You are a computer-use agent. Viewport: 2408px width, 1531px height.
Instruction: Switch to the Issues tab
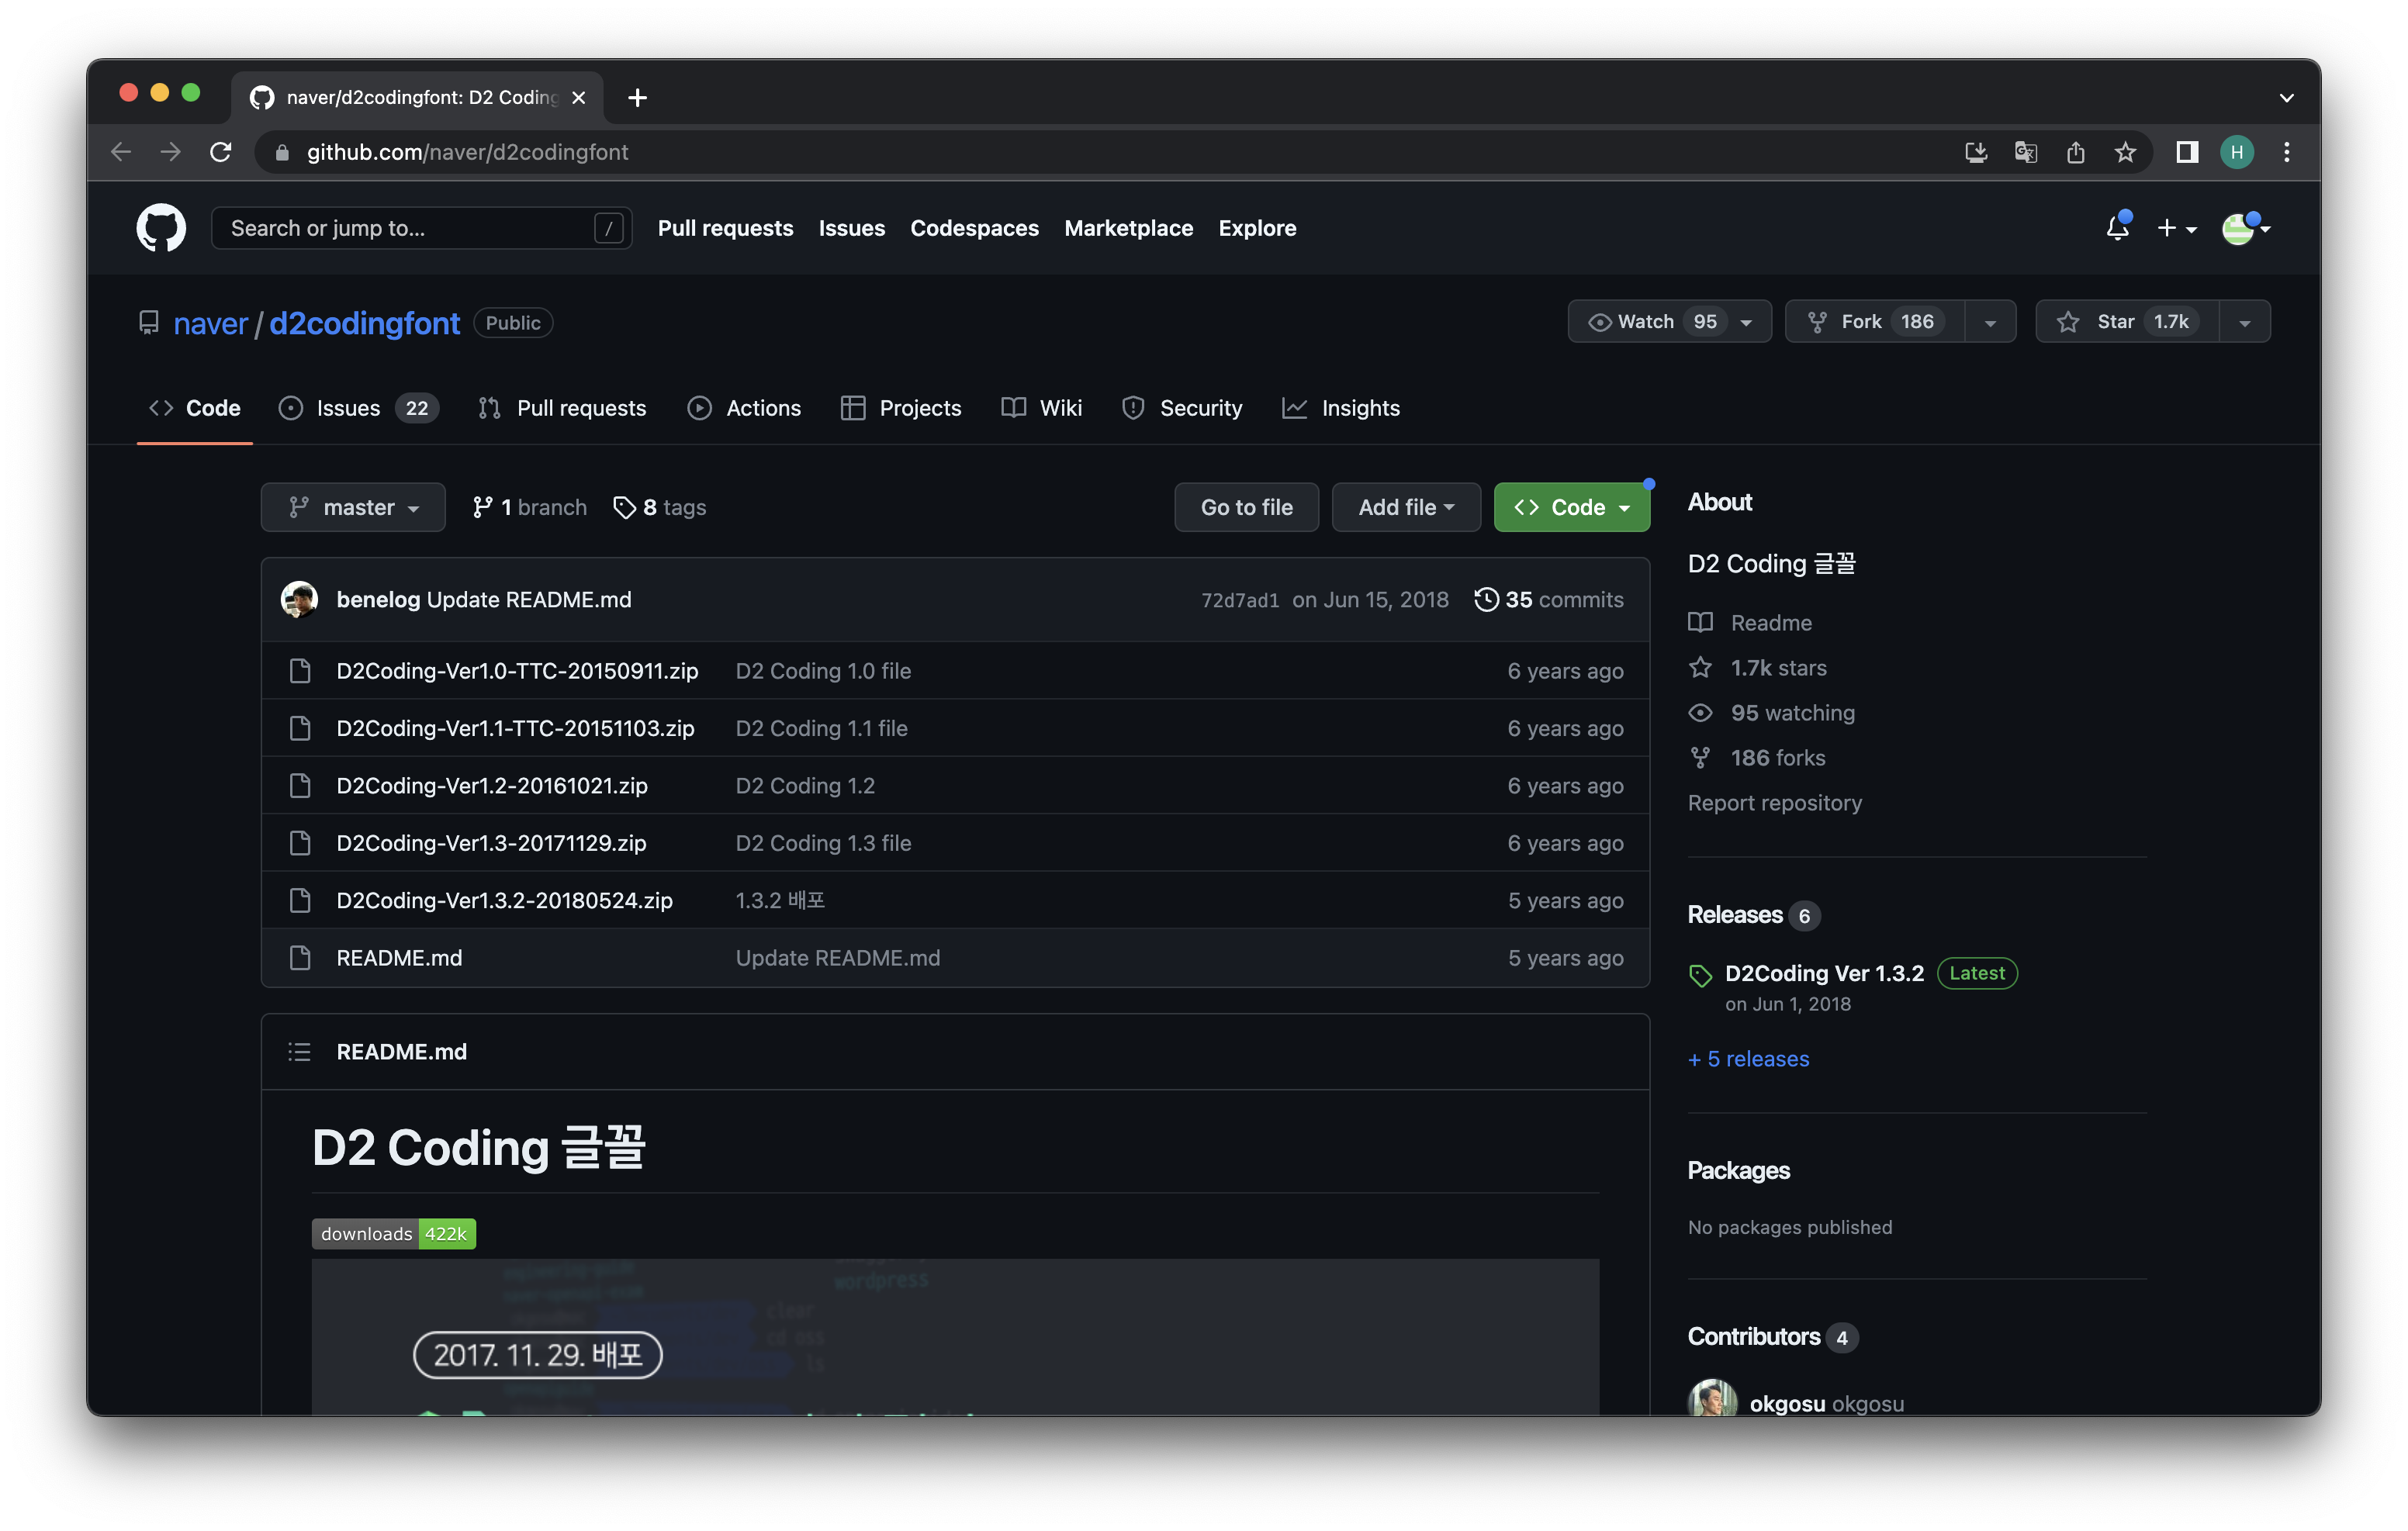tap(358, 408)
